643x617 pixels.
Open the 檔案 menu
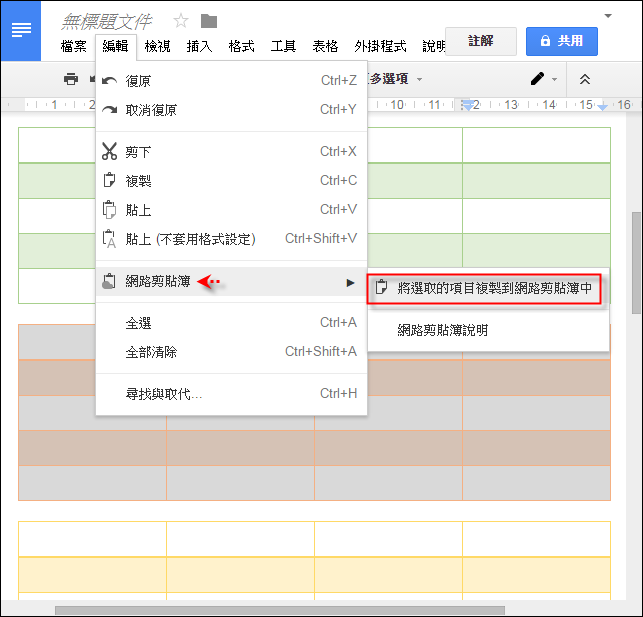(x=74, y=46)
